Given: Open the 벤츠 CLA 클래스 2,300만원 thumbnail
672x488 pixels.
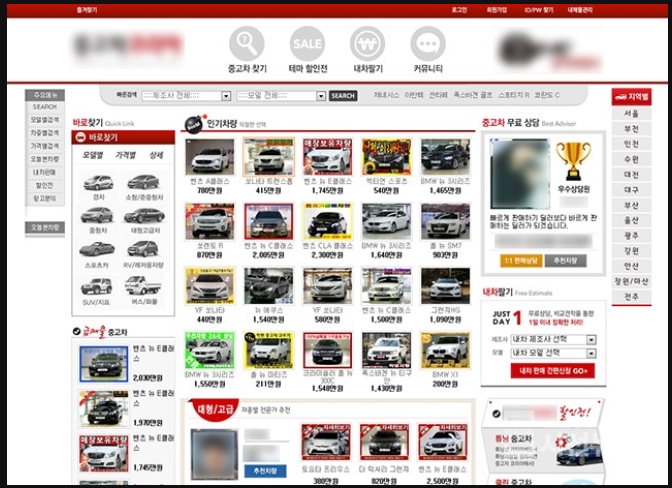Looking at the screenshot, I should (327, 222).
